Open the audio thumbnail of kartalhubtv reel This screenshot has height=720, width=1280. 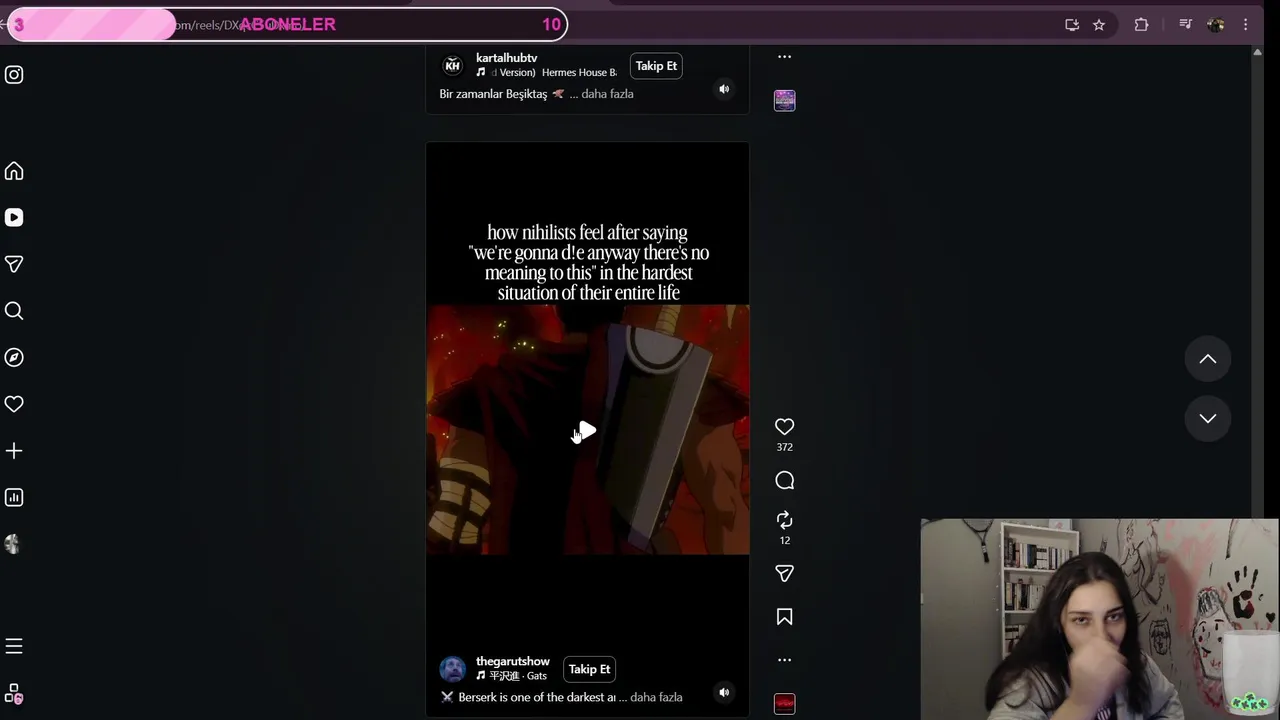[x=784, y=100]
